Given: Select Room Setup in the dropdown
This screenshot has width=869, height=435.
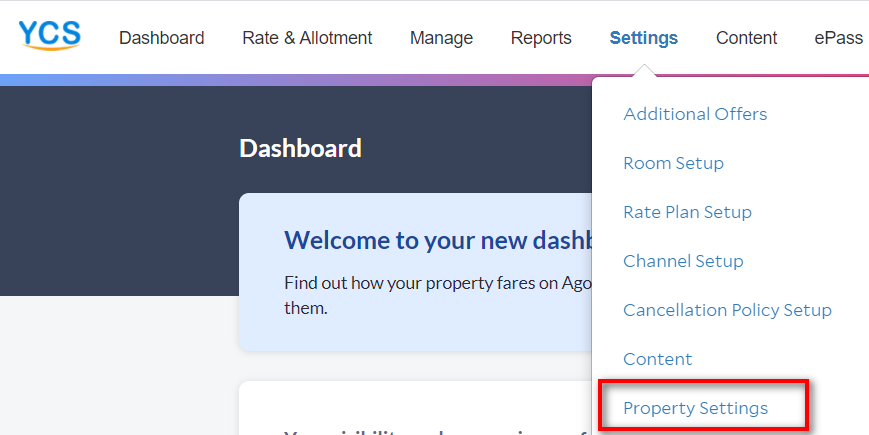Looking at the screenshot, I should point(673,163).
